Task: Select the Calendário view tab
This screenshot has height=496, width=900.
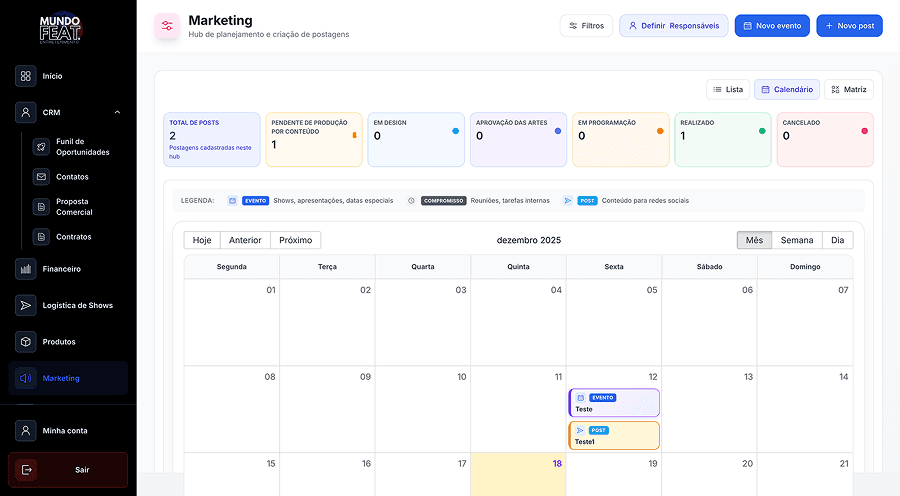Action: [x=787, y=90]
